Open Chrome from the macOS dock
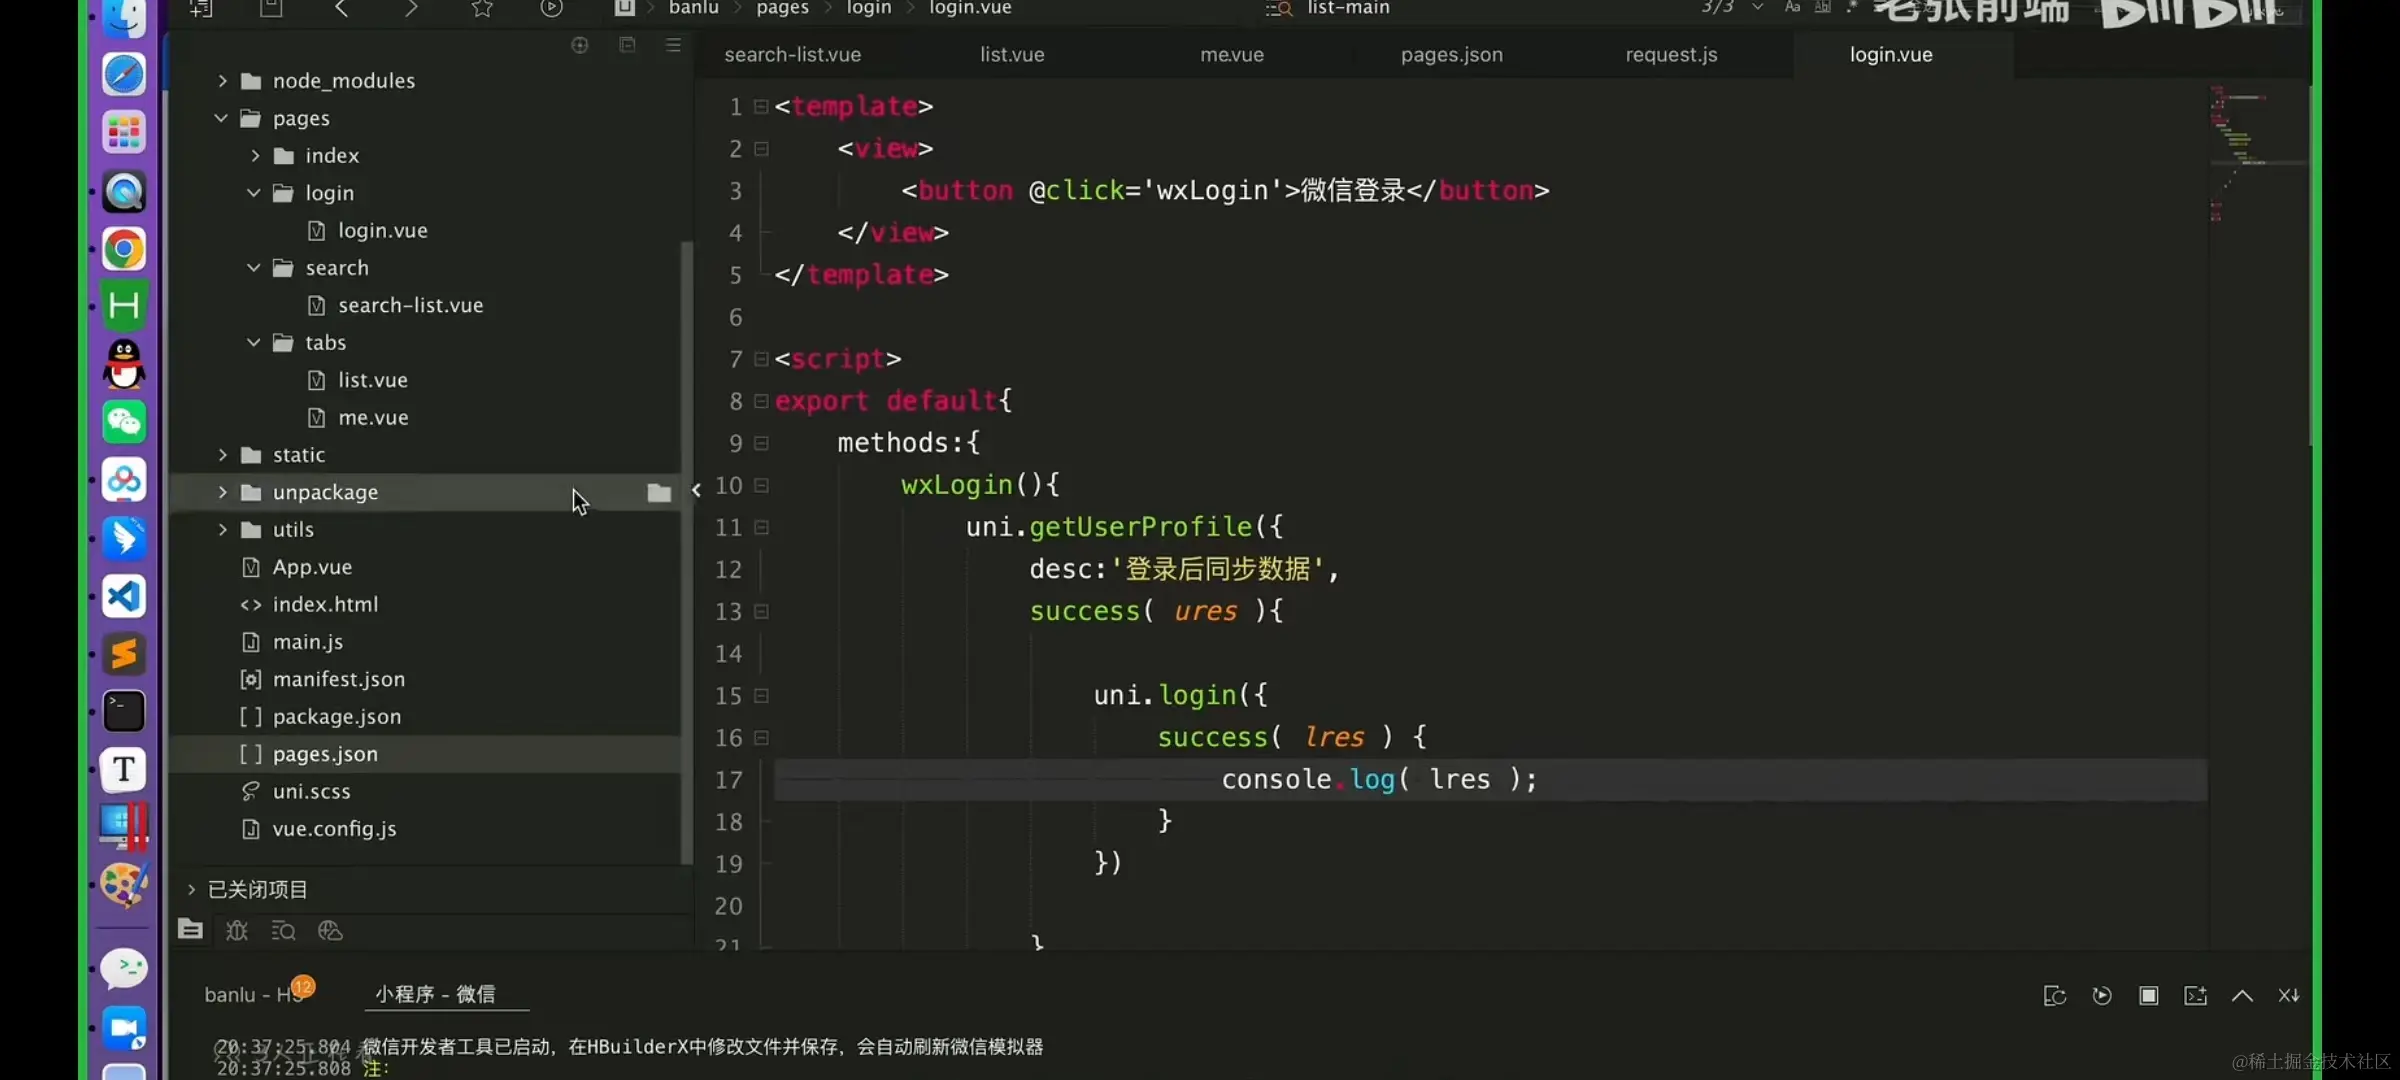The image size is (2400, 1080). pos(124,249)
